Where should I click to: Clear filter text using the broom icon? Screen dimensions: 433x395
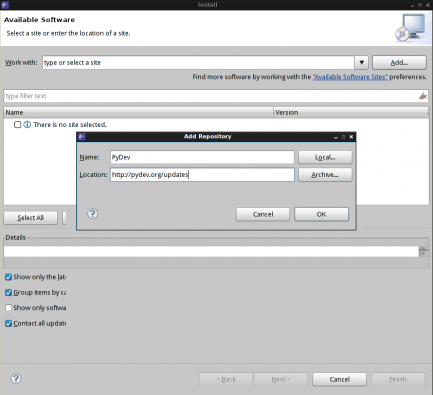(423, 96)
